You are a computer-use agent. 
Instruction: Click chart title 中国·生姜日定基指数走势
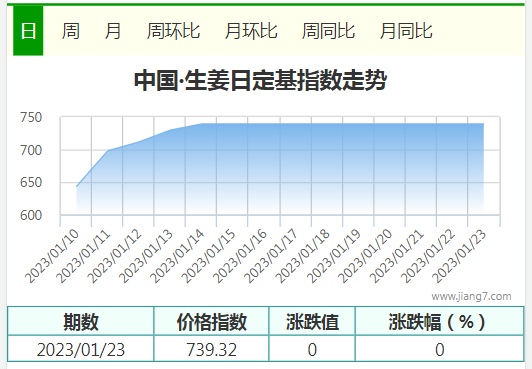click(x=261, y=80)
